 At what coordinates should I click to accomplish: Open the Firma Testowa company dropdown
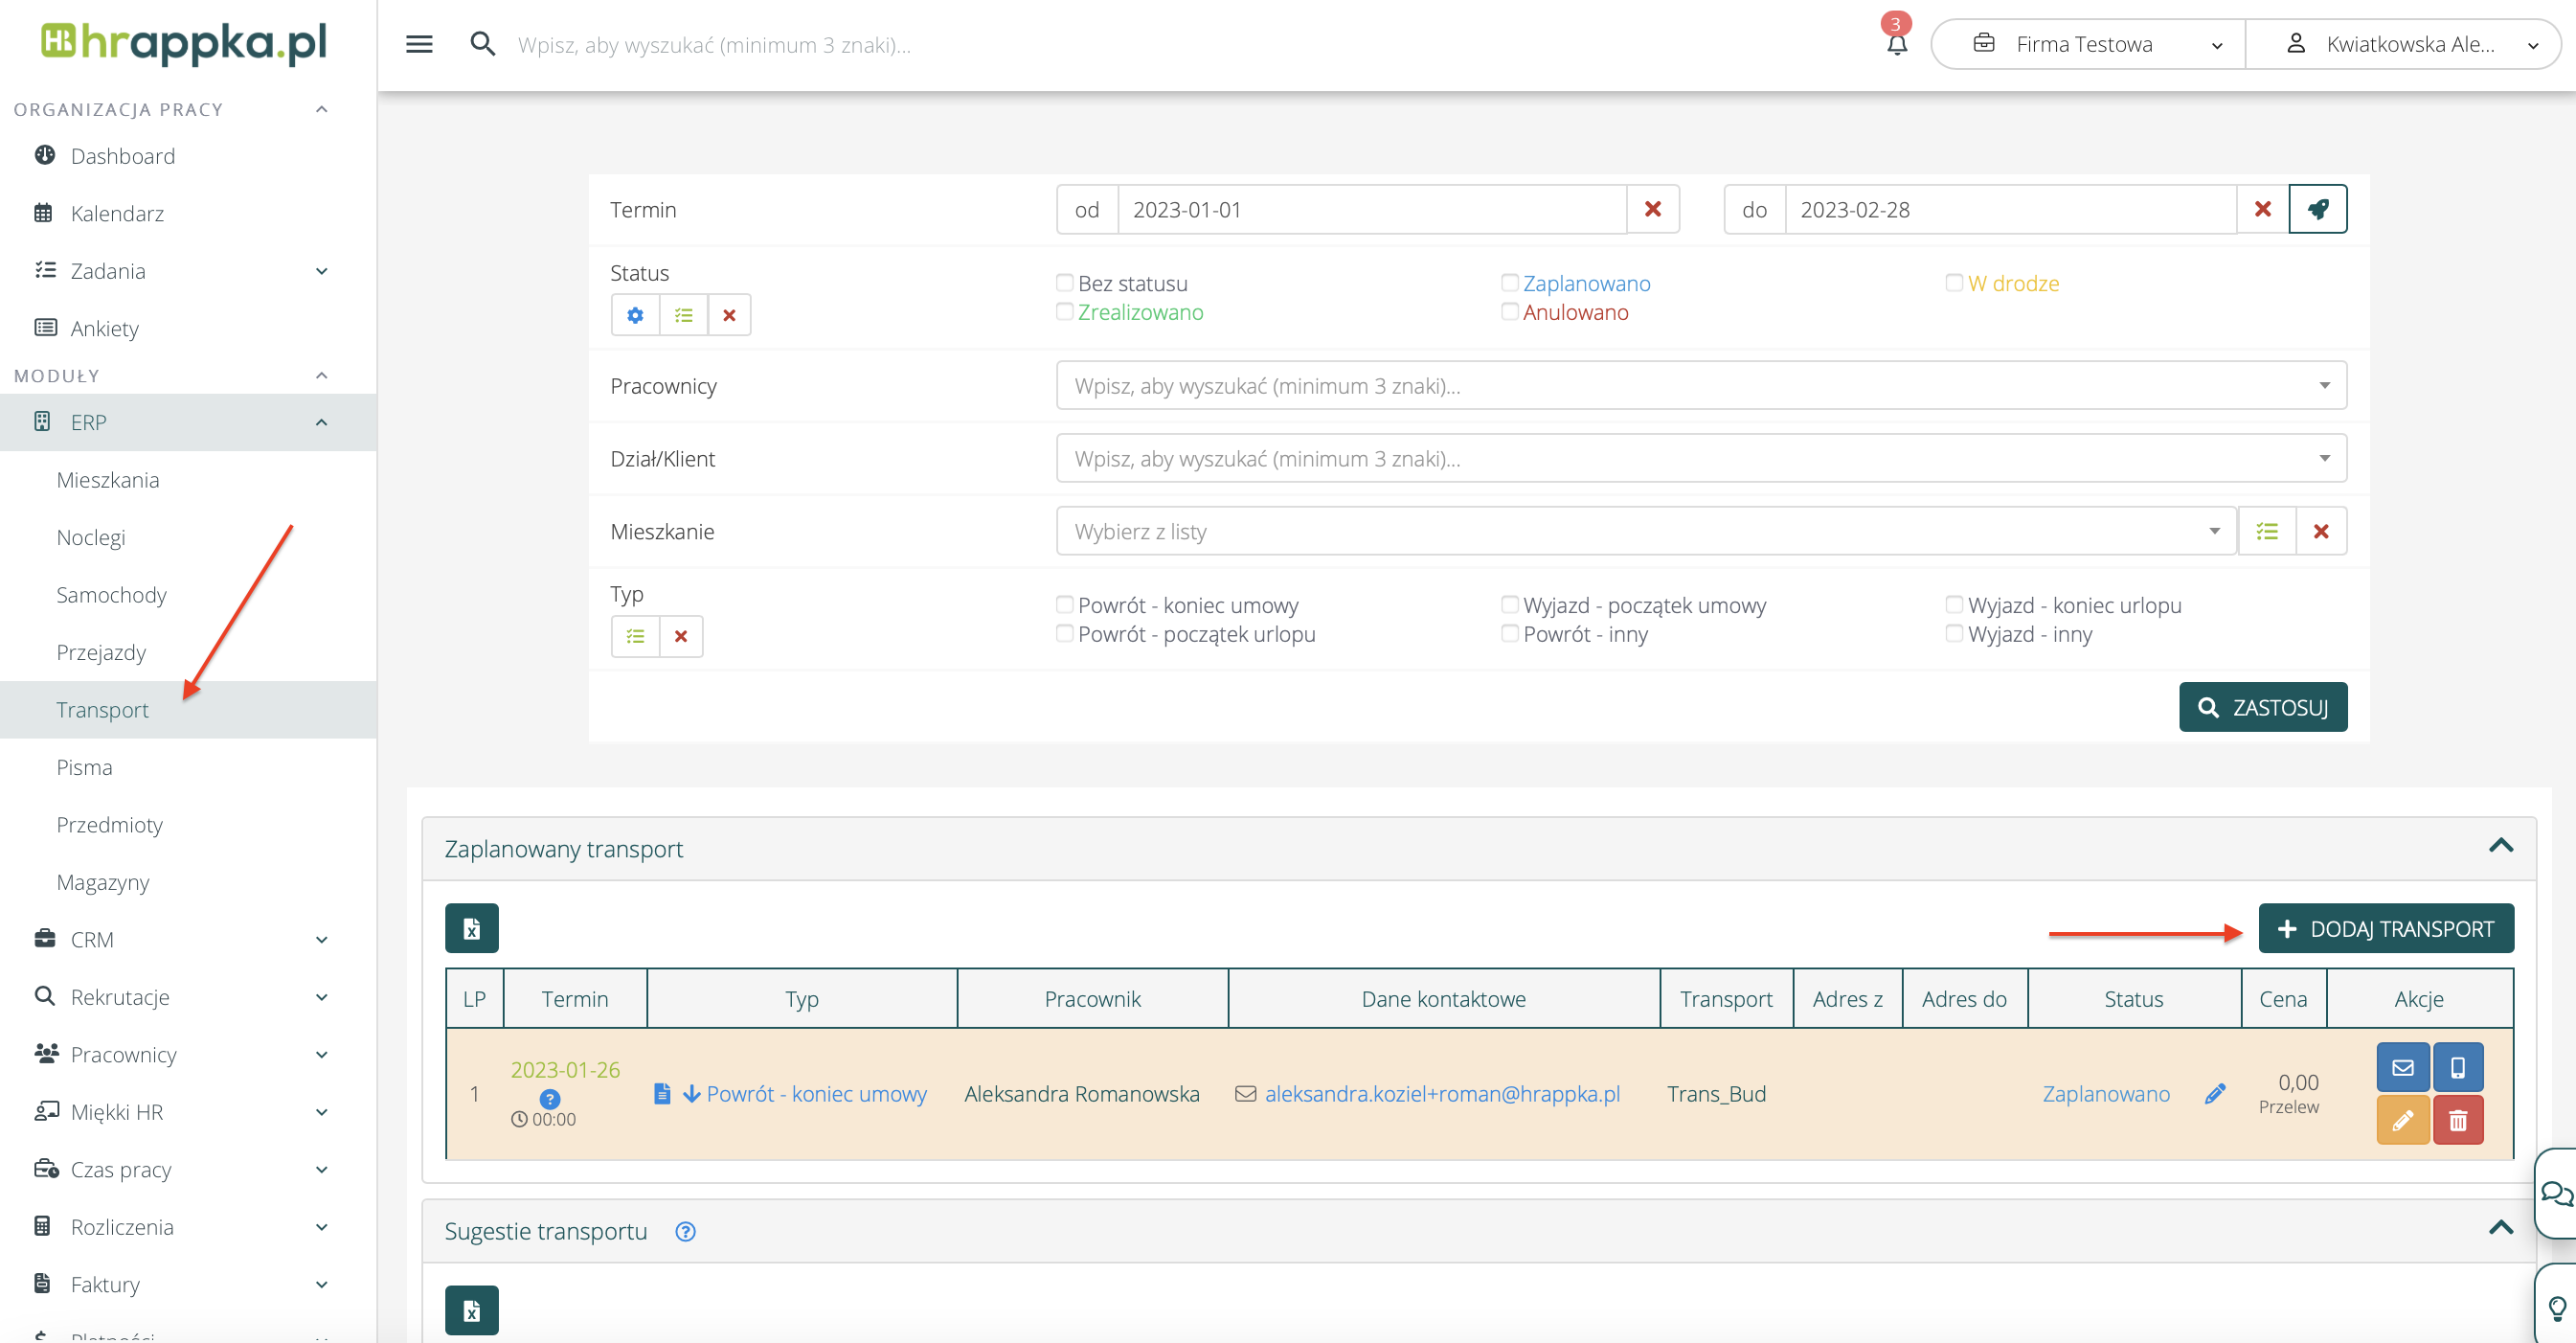2088,44
